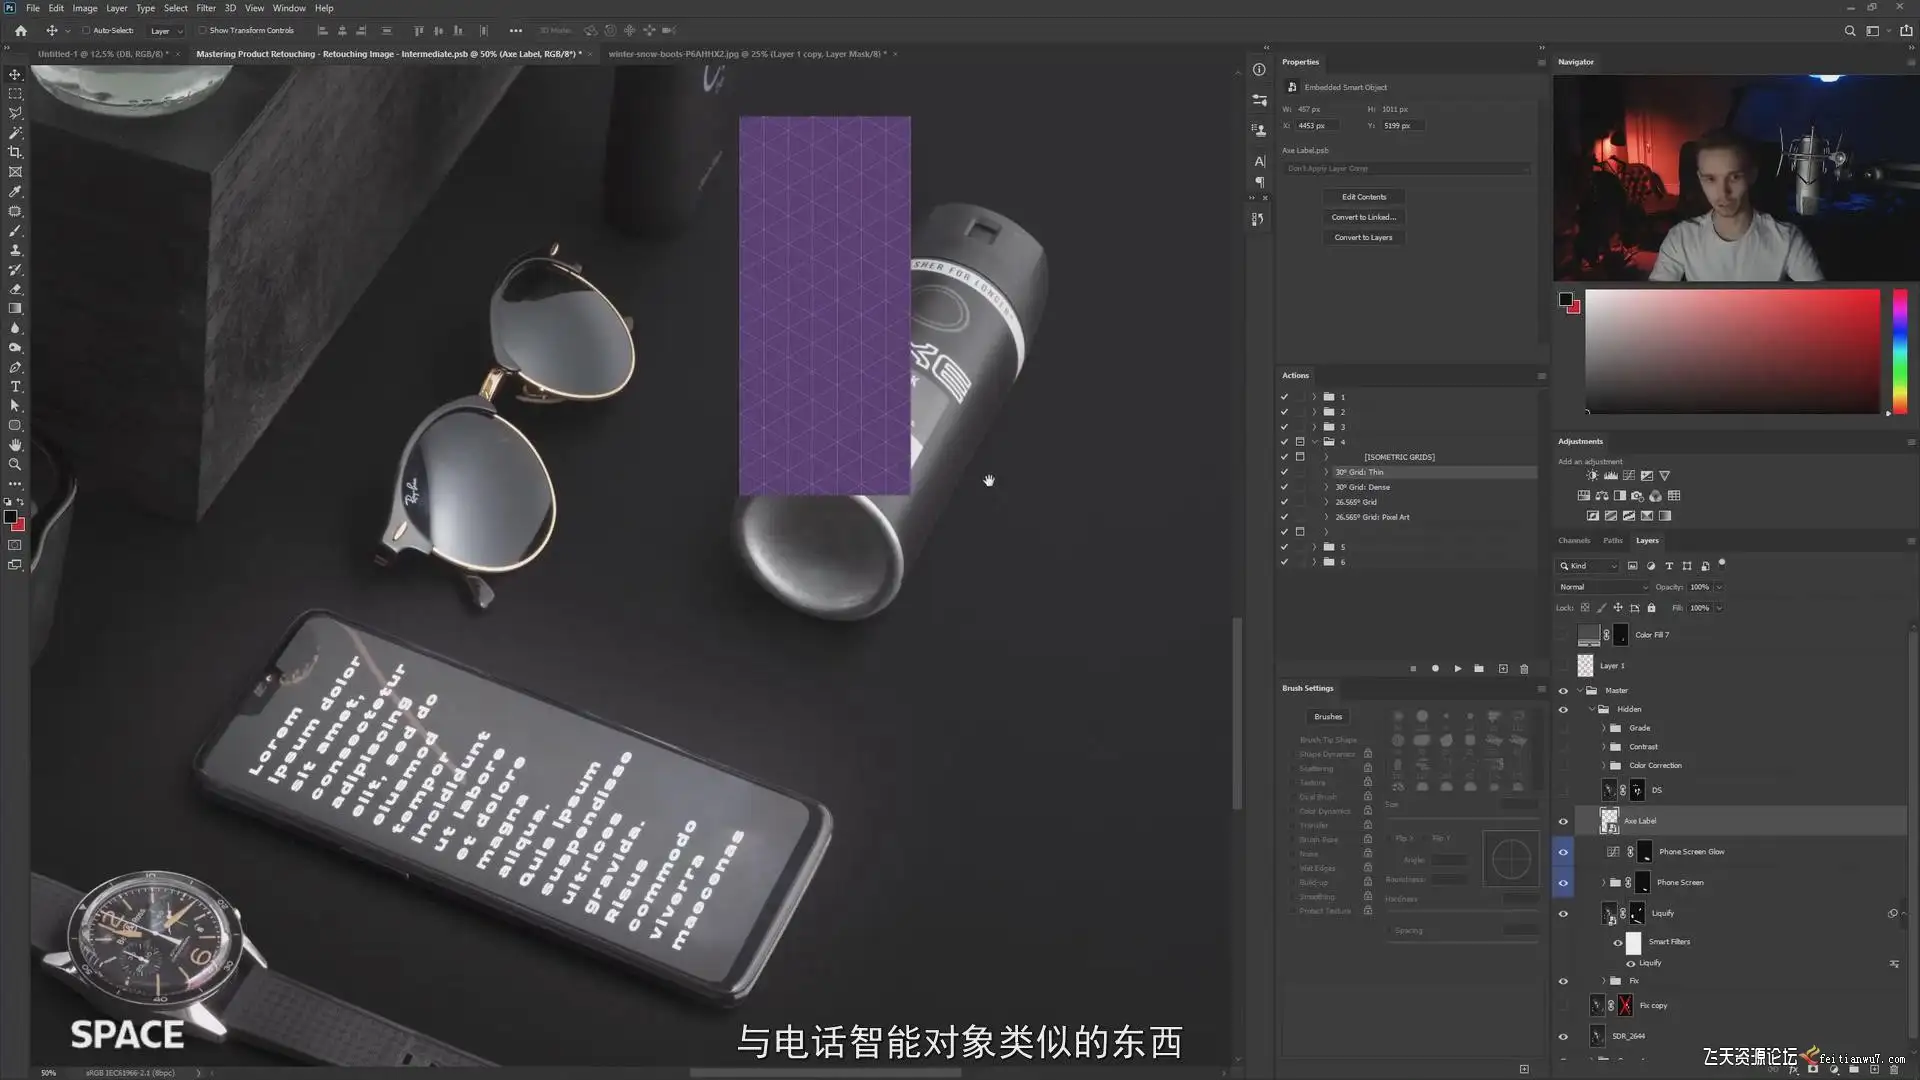This screenshot has height=1080, width=1920.
Task: Expand the 30° Grid: Dense action
Action: (x=1327, y=487)
